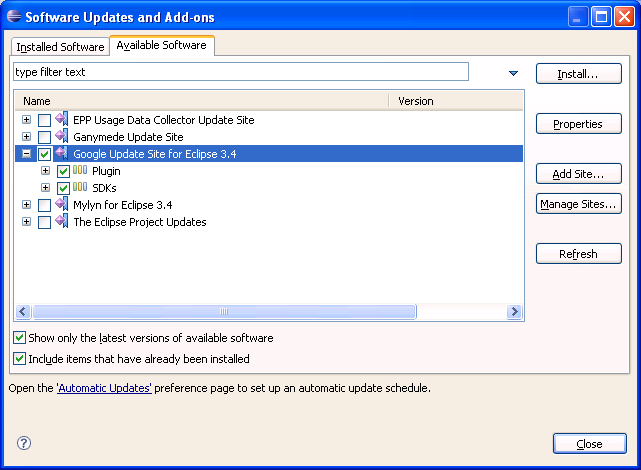Click the Install... button

click(578, 74)
